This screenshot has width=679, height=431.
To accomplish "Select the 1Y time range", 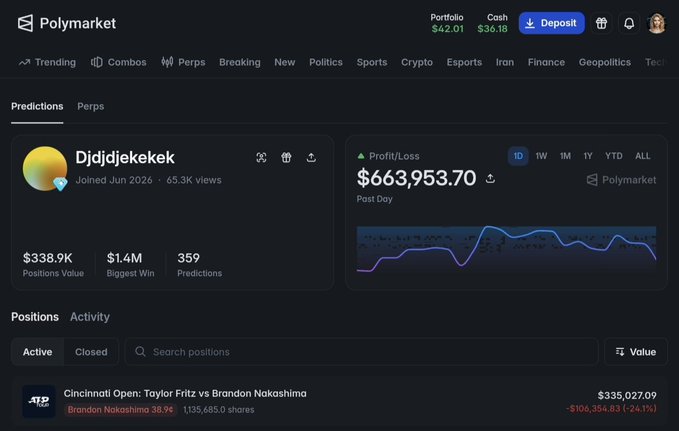I will tap(588, 156).
